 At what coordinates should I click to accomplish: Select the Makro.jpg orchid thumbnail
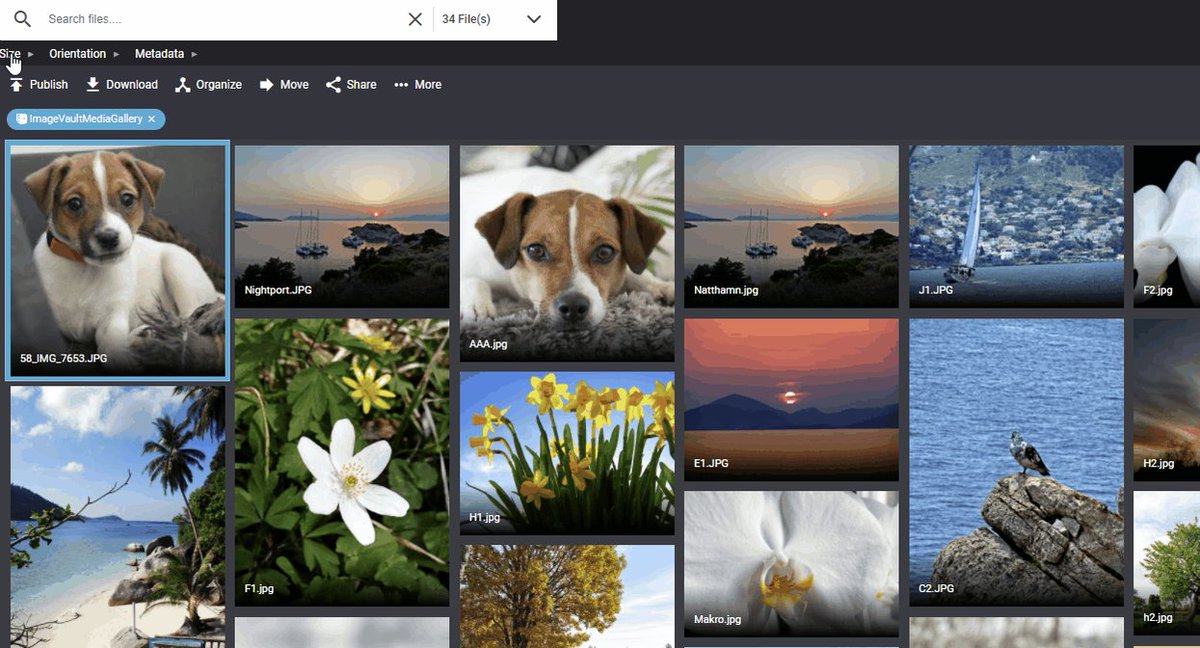(x=791, y=563)
